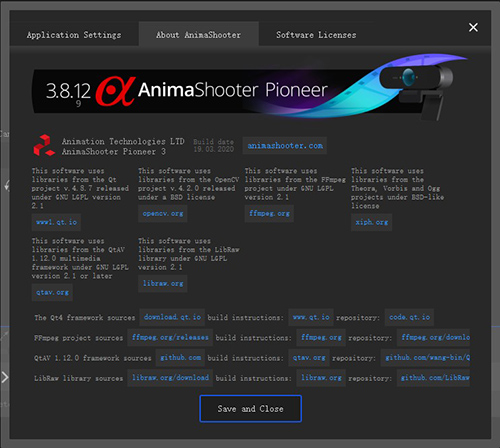Visit the opencv.org link
Viewport: 500px width, 448px height.
pos(163,213)
